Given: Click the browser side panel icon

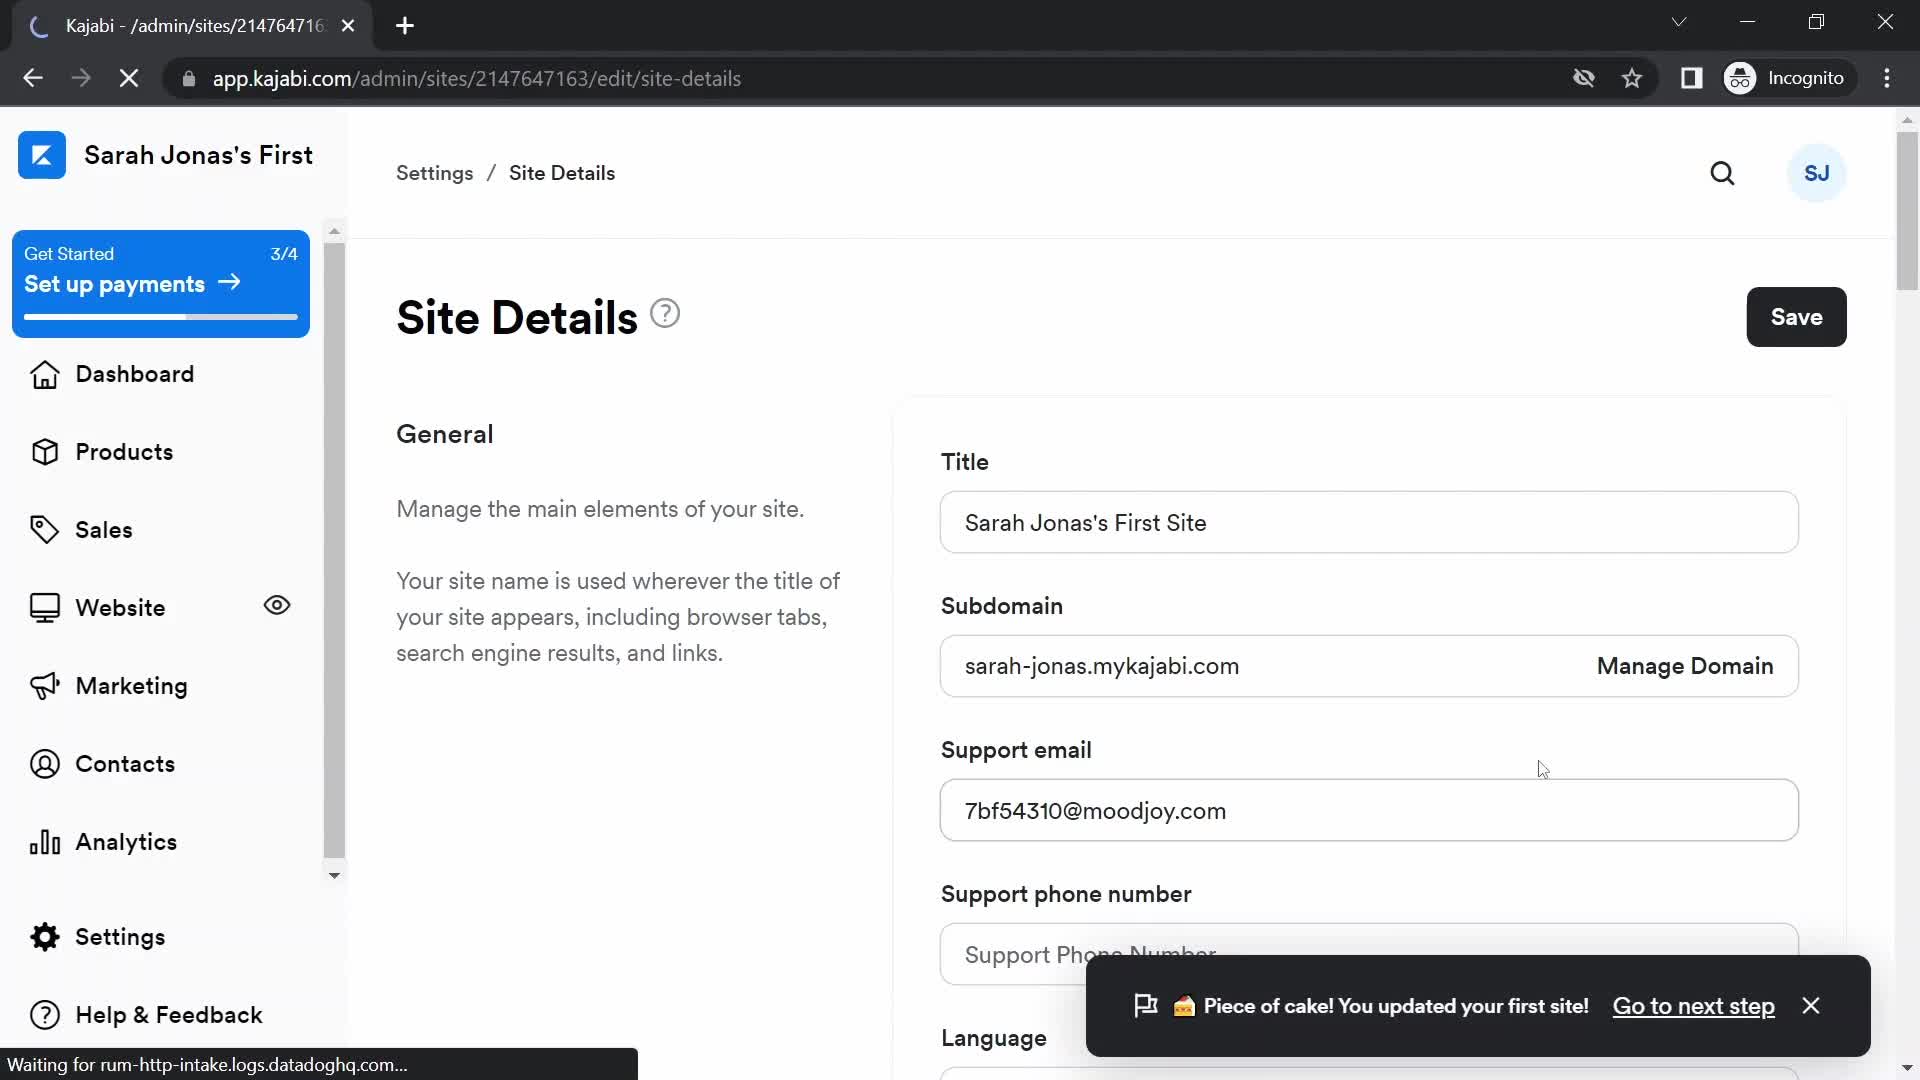Looking at the screenshot, I should (1691, 78).
